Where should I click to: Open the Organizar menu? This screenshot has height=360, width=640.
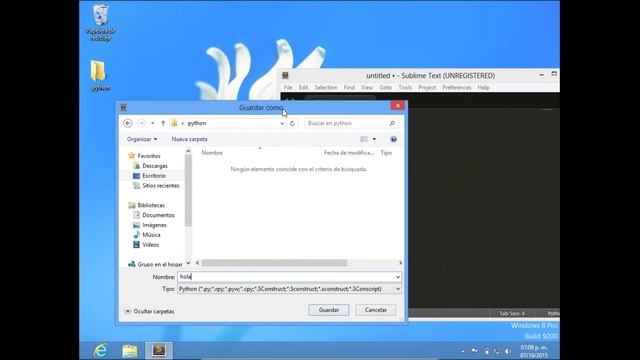click(142, 139)
